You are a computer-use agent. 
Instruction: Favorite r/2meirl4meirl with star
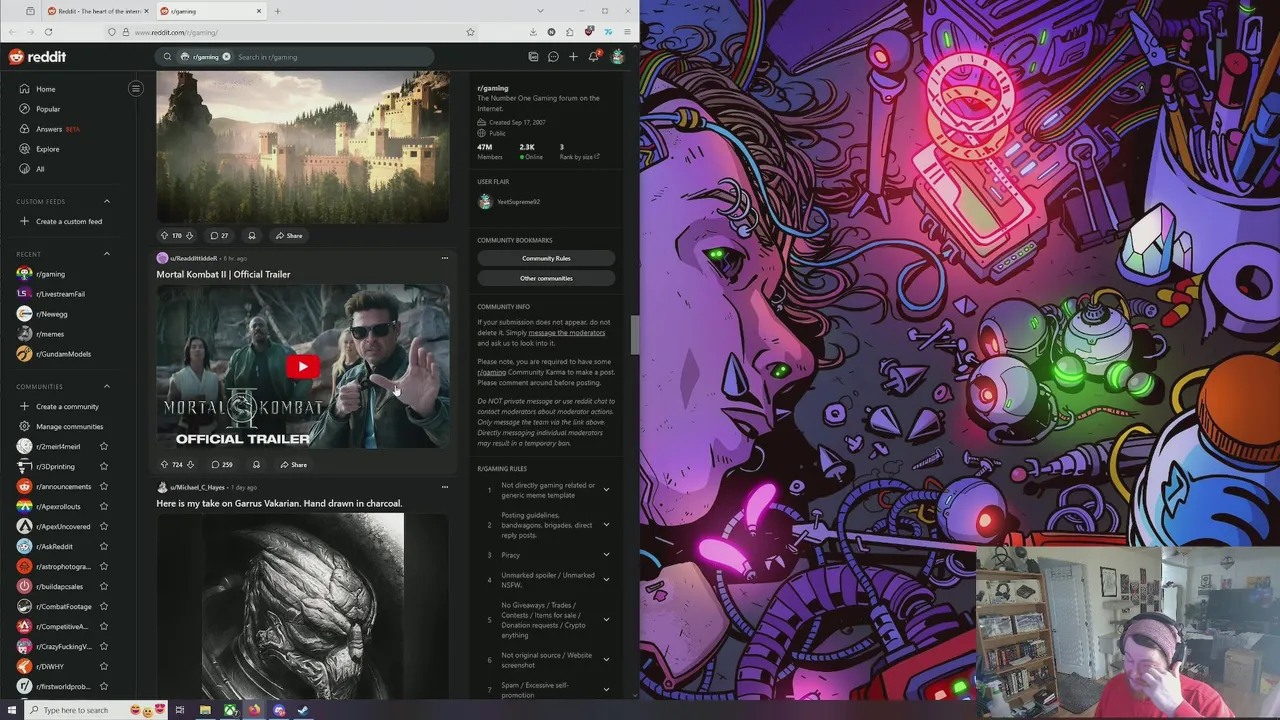(104, 447)
